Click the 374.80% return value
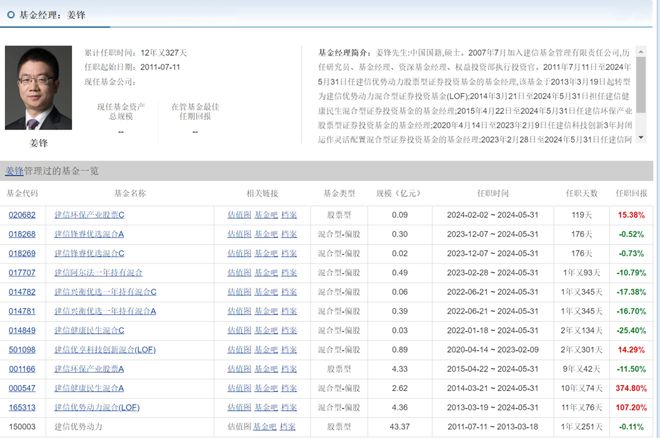The image size is (660, 438). point(631,388)
